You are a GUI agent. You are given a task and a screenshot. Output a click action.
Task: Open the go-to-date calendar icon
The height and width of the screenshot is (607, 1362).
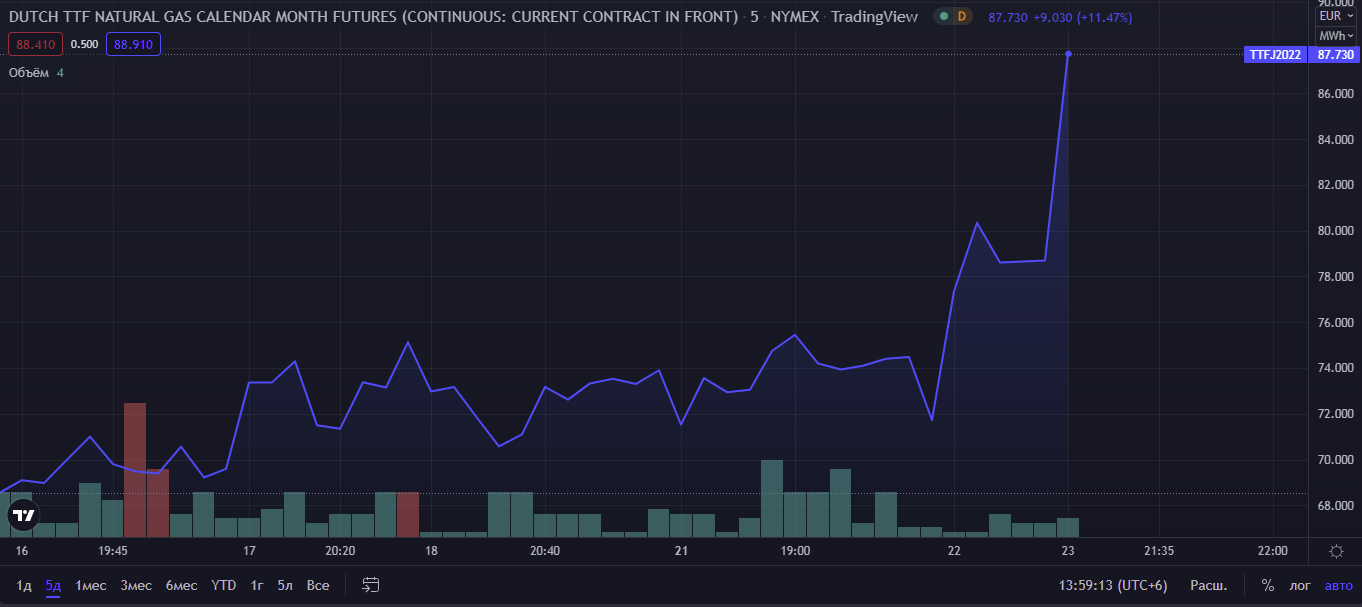(371, 585)
